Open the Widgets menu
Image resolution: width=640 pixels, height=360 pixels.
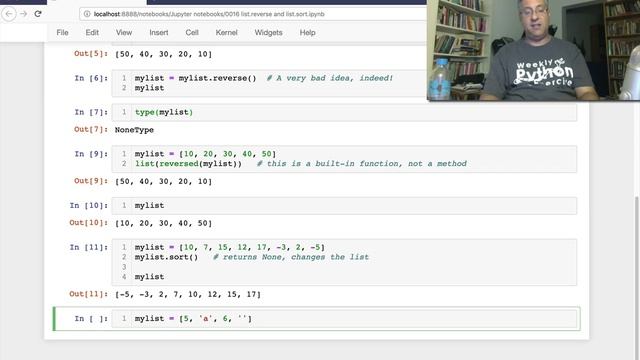click(268, 33)
